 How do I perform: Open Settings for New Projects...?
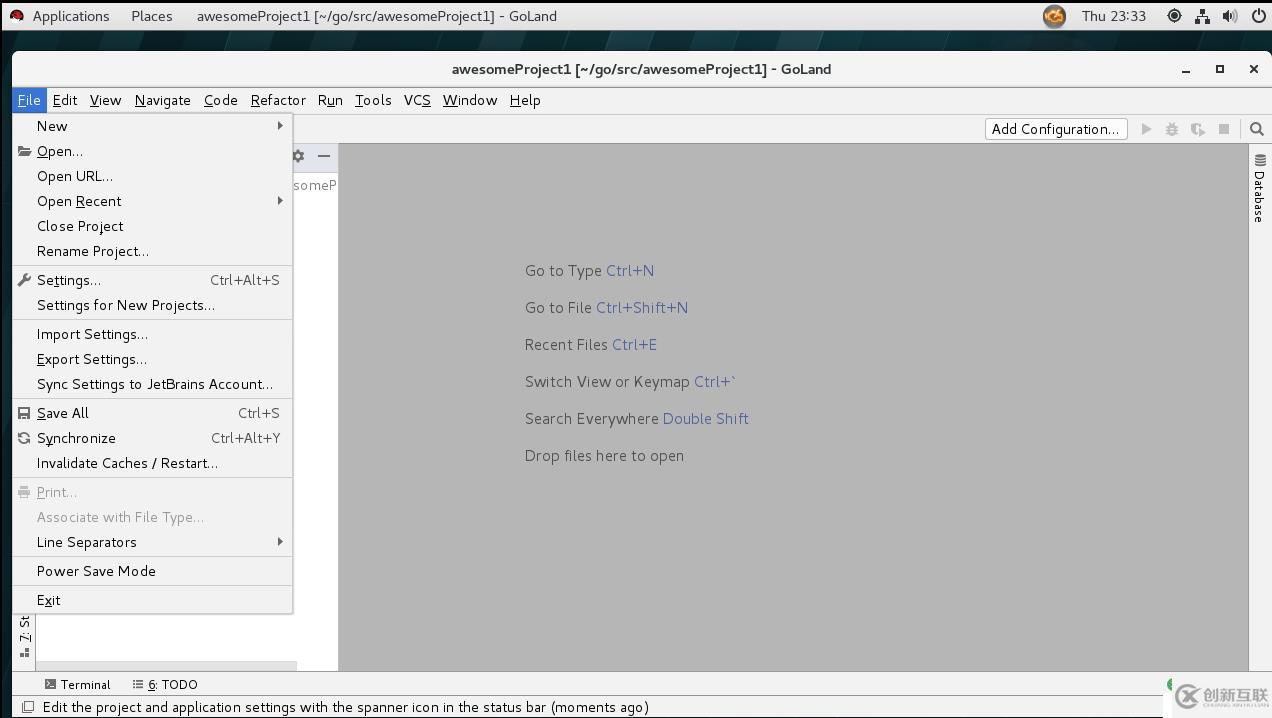pos(153,305)
